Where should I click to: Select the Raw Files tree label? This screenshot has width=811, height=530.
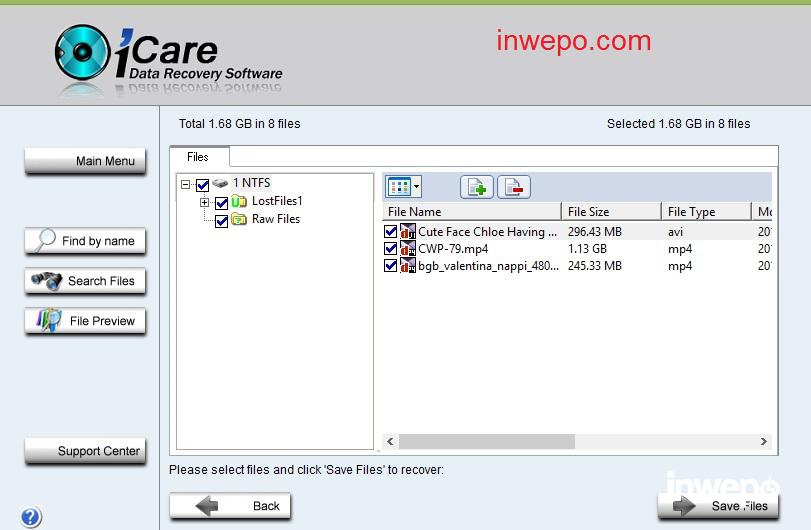click(276, 219)
